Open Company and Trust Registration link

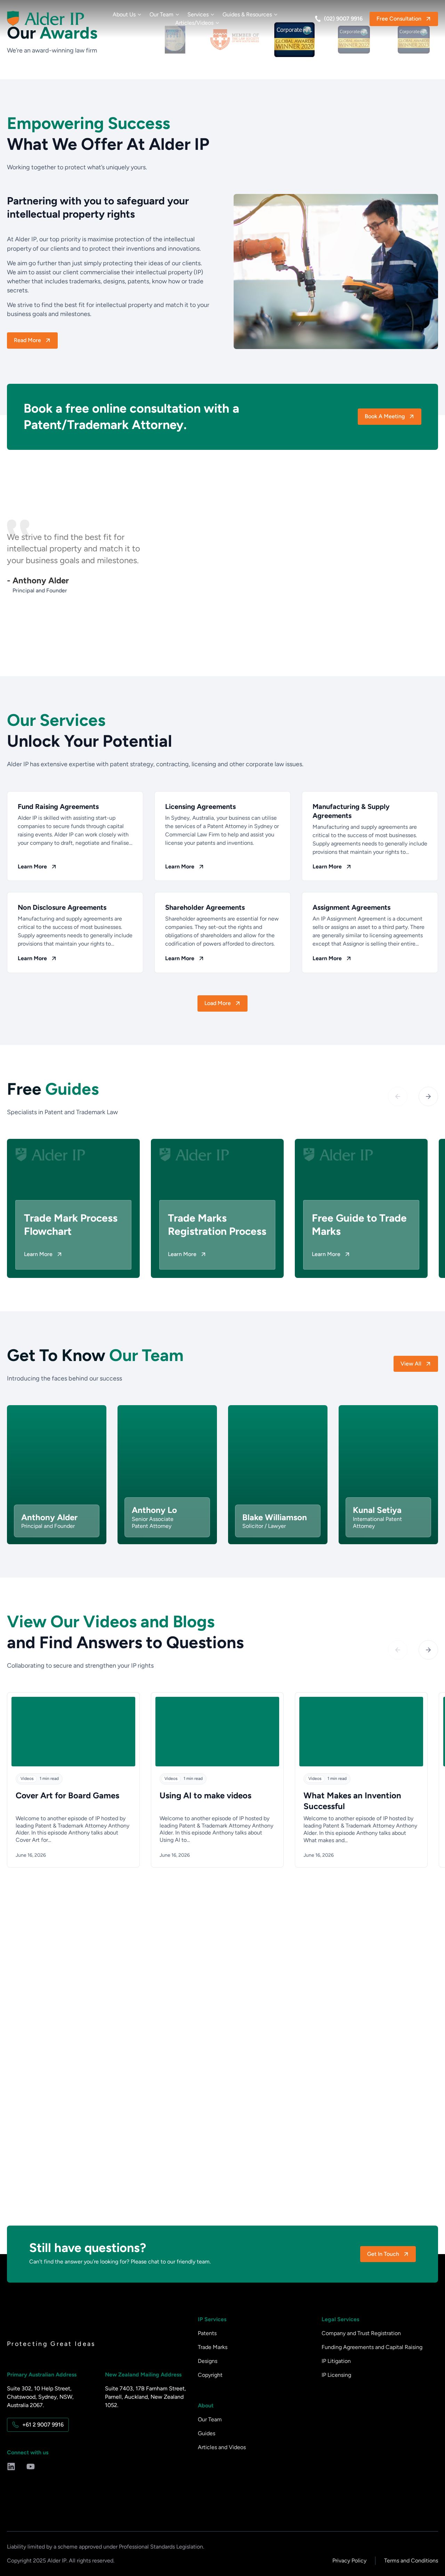[x=361, y=2333]
